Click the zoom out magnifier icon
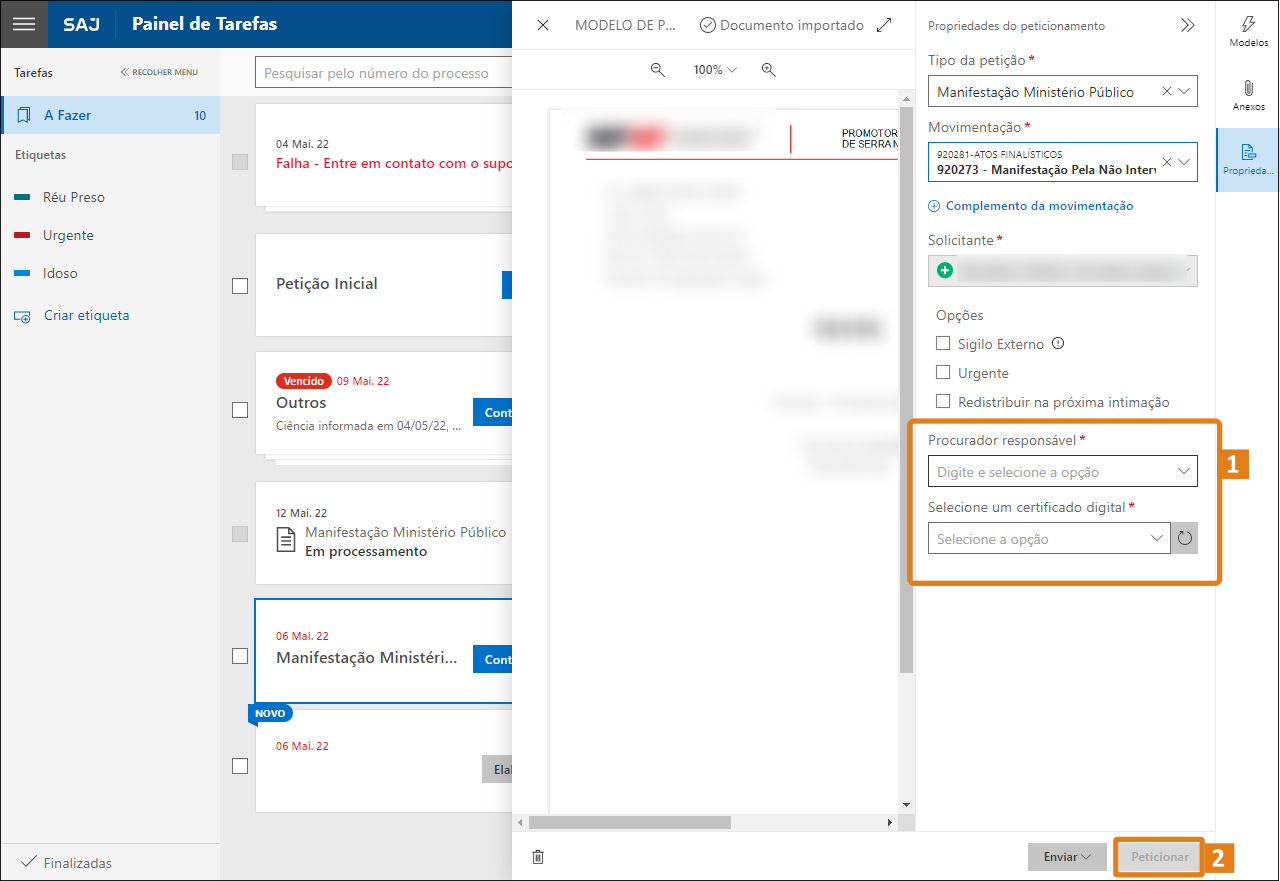 coord(658,70)
